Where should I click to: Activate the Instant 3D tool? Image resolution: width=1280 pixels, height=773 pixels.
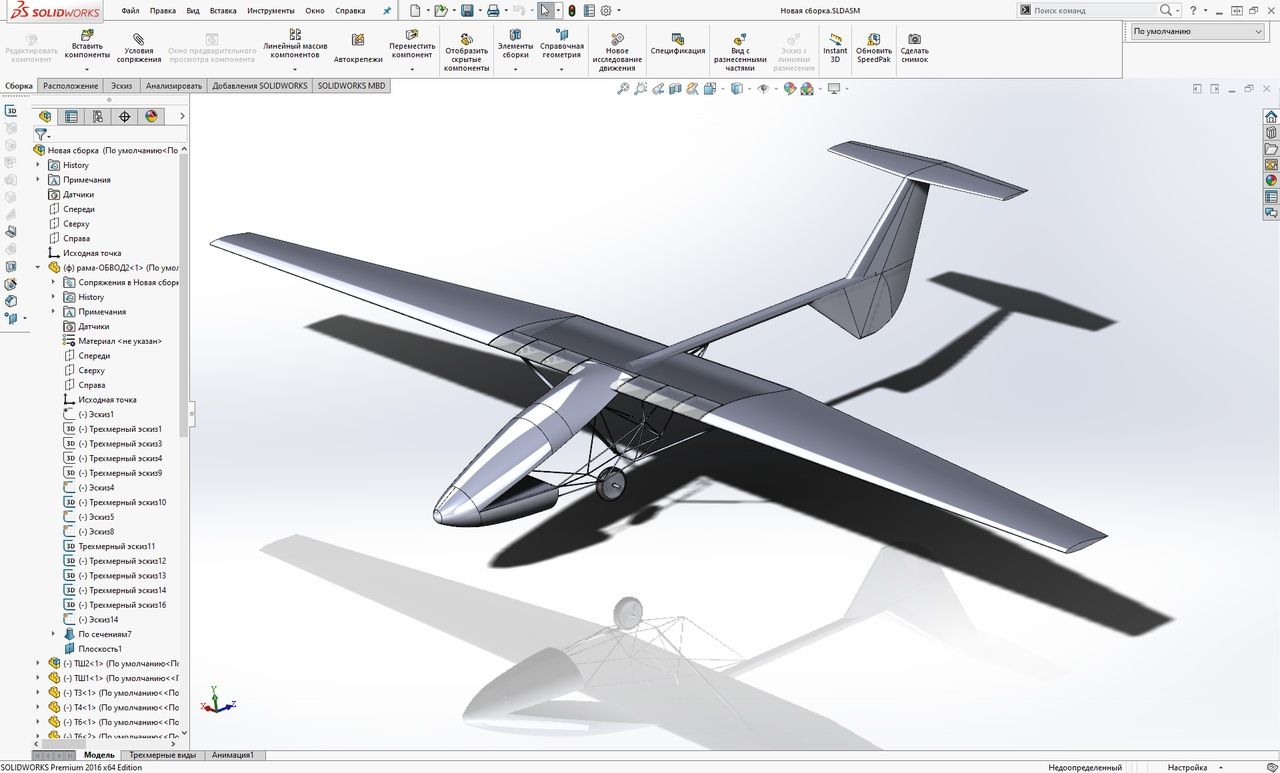835,39
